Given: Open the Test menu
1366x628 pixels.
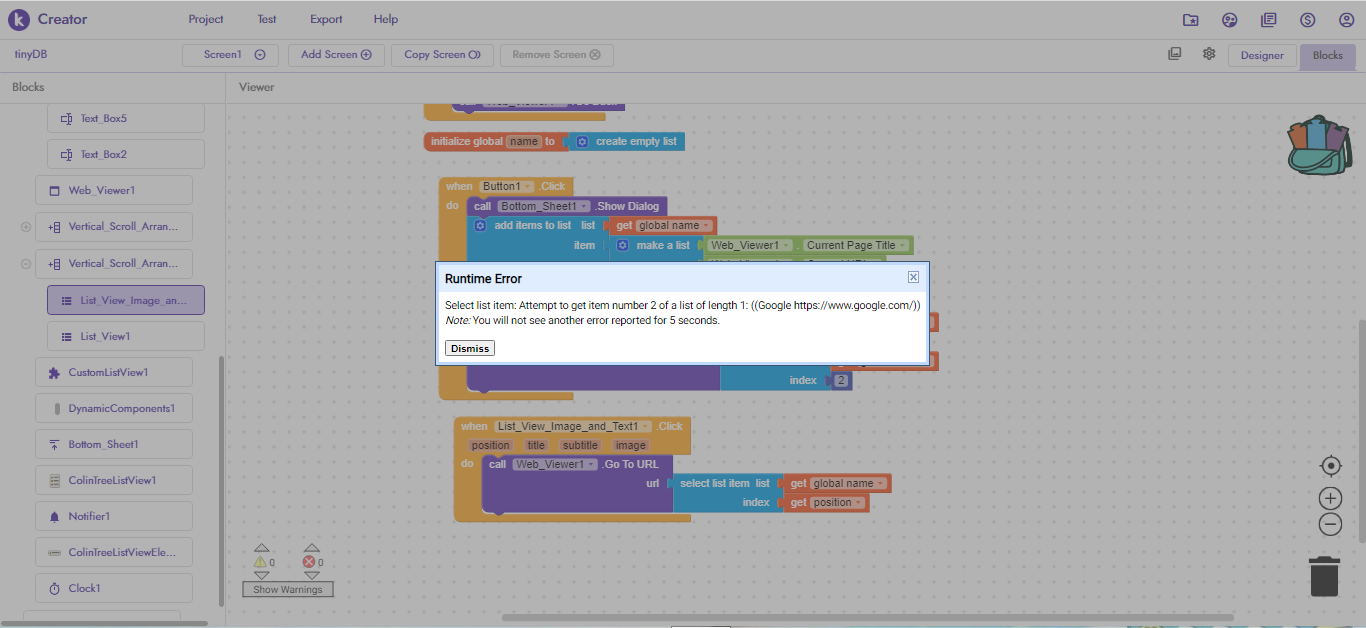Looking at the screenshot, I should (267, 19).
